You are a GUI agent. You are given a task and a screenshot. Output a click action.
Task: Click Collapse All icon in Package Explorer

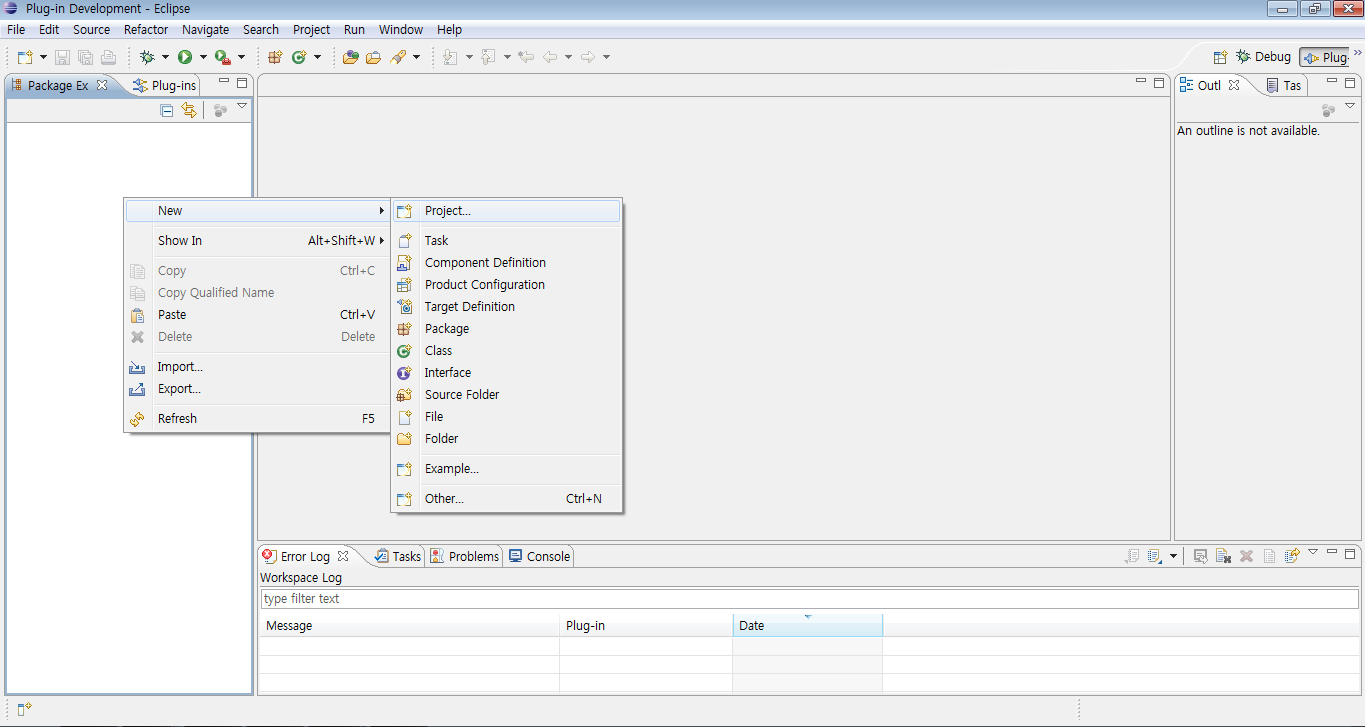point(167,111)
